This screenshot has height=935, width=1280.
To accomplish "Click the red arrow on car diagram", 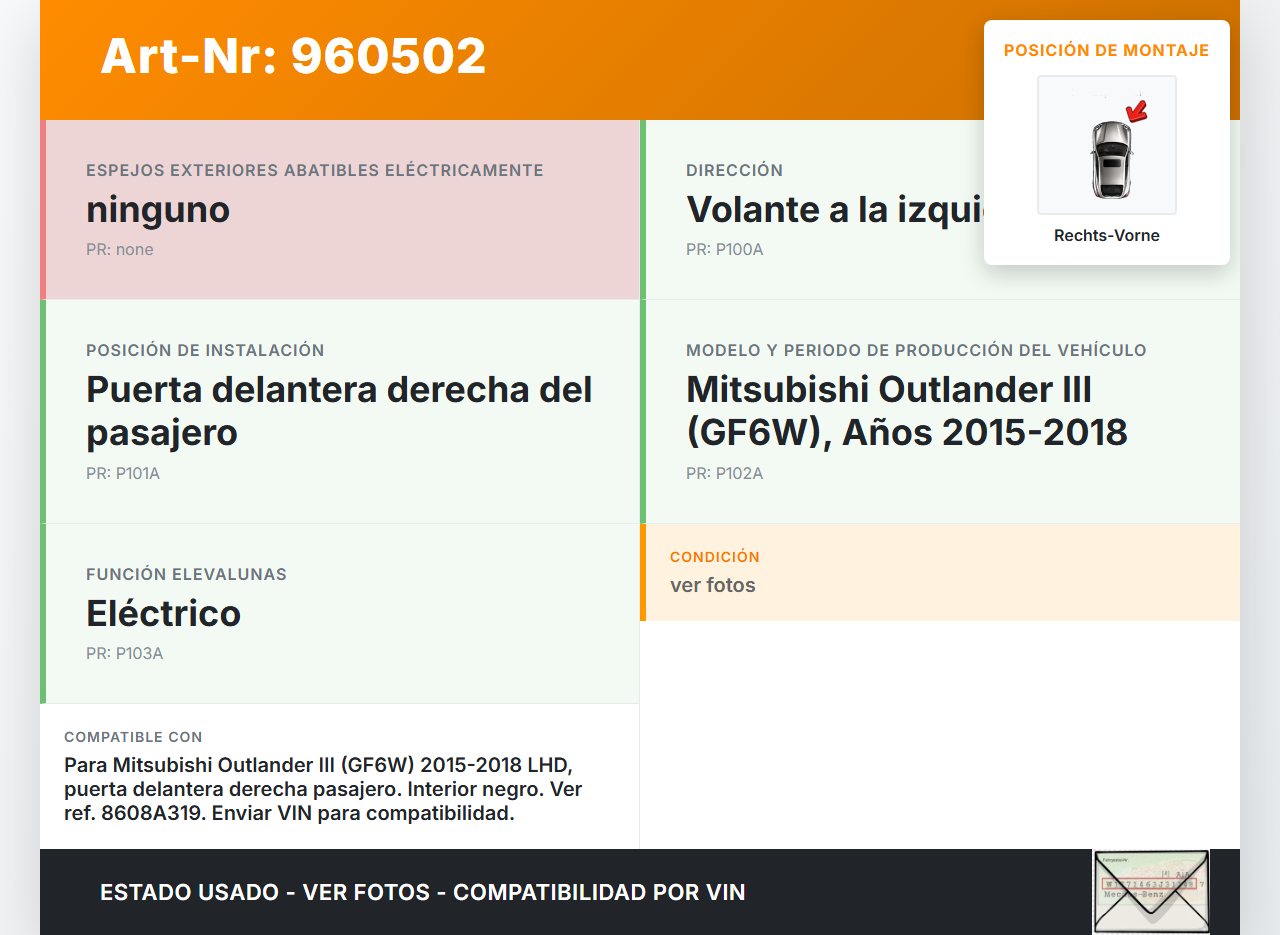I will [x=1136, y=110].
